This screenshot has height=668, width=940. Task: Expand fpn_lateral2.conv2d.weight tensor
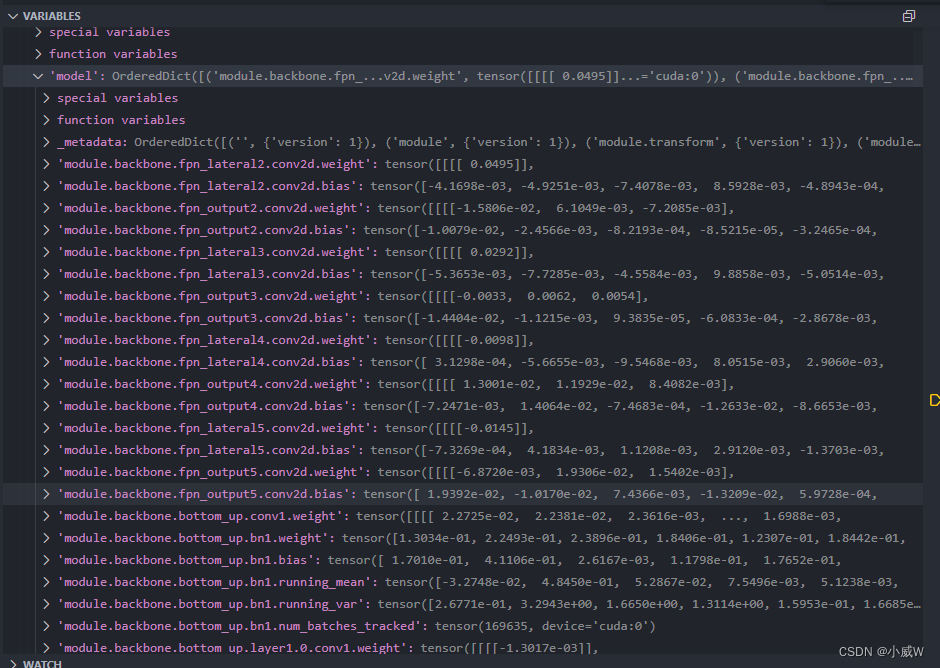tap(46, 164)
